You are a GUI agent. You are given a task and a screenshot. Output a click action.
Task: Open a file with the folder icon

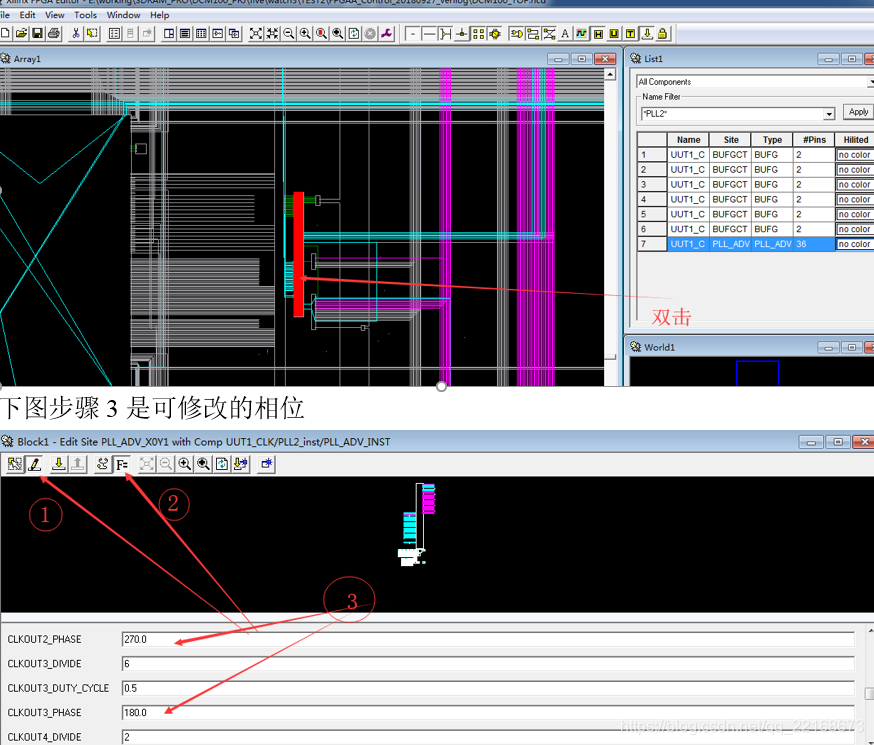point(21,33)
